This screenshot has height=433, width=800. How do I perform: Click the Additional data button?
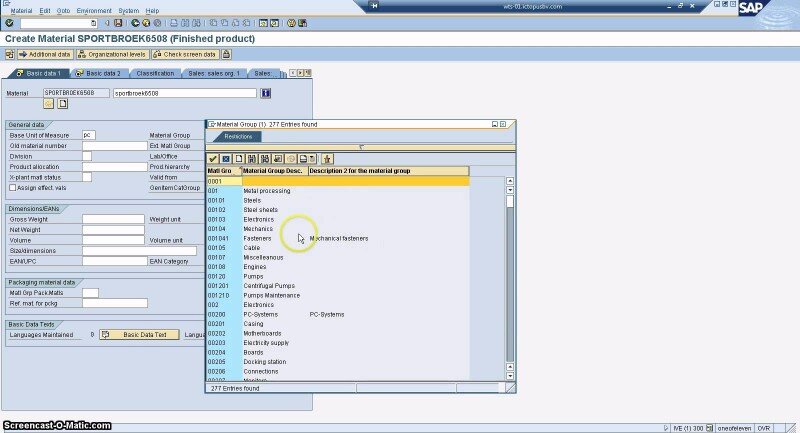[x=44, y=54]
